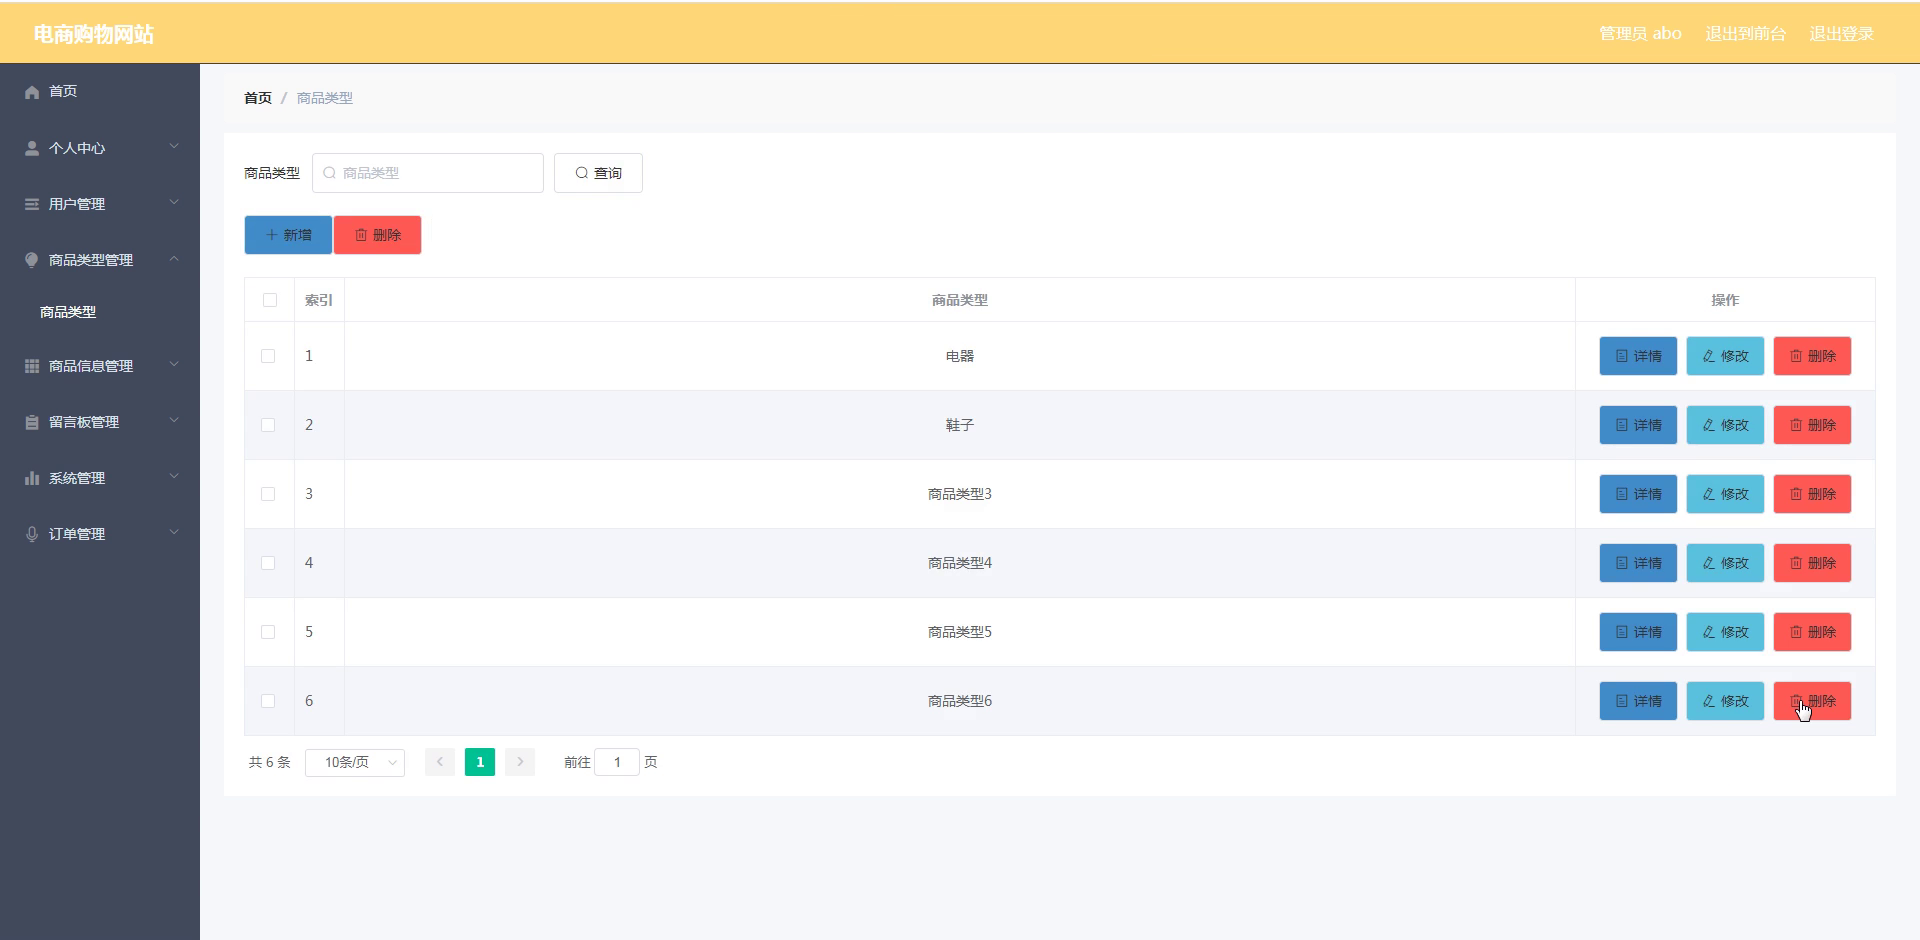Click the document icon in 详情 for 商品类型3
The width and height of the screenshot is (1920, 940).
1622,494
